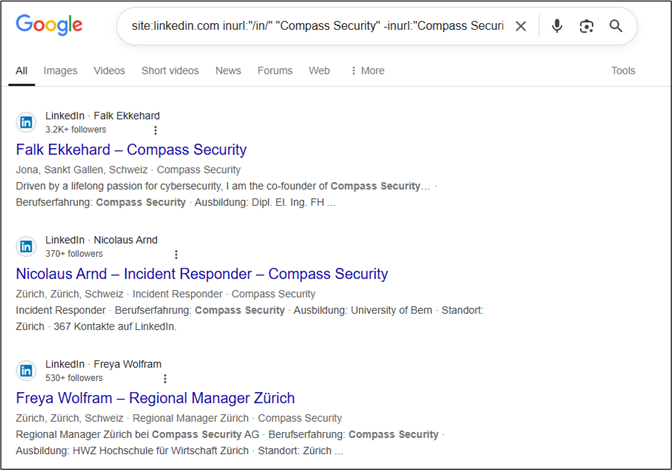Click LinkedIn favicon beside Falk Ekkehard
The height and width of the screenshot is (470, 672).
tap(26, 123)
